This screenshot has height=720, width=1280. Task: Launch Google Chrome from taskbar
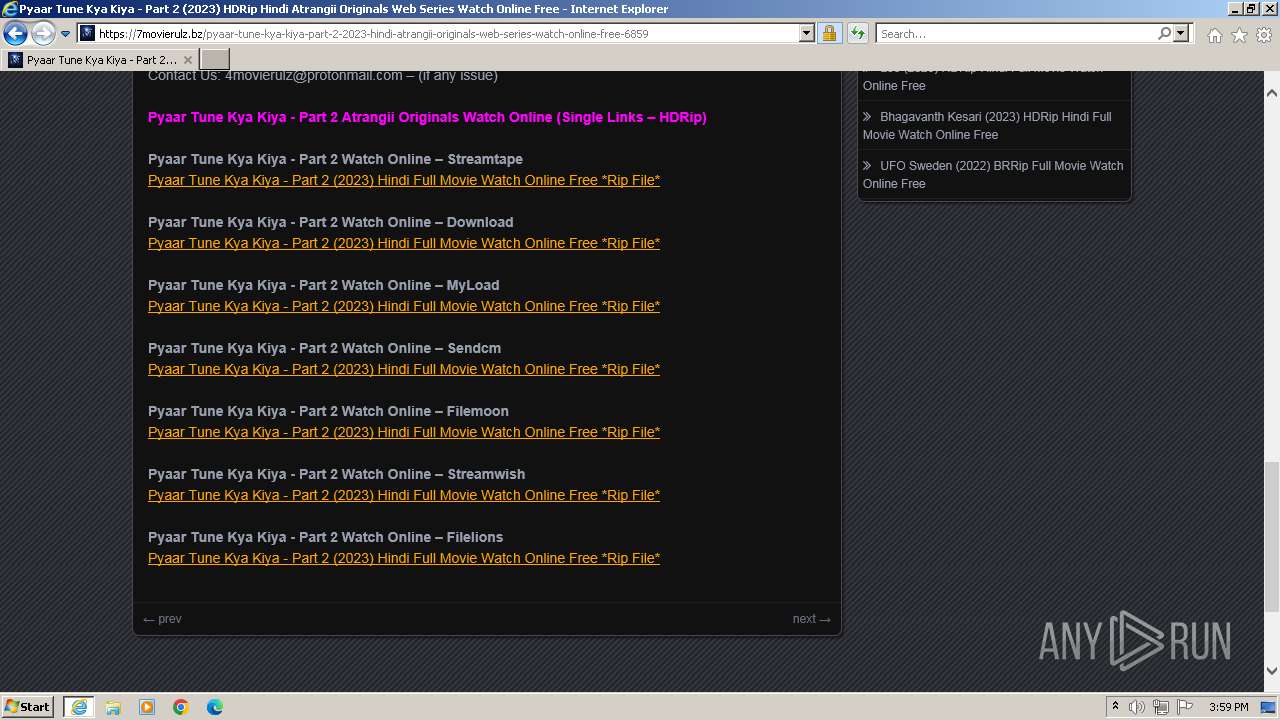point(181,707)
